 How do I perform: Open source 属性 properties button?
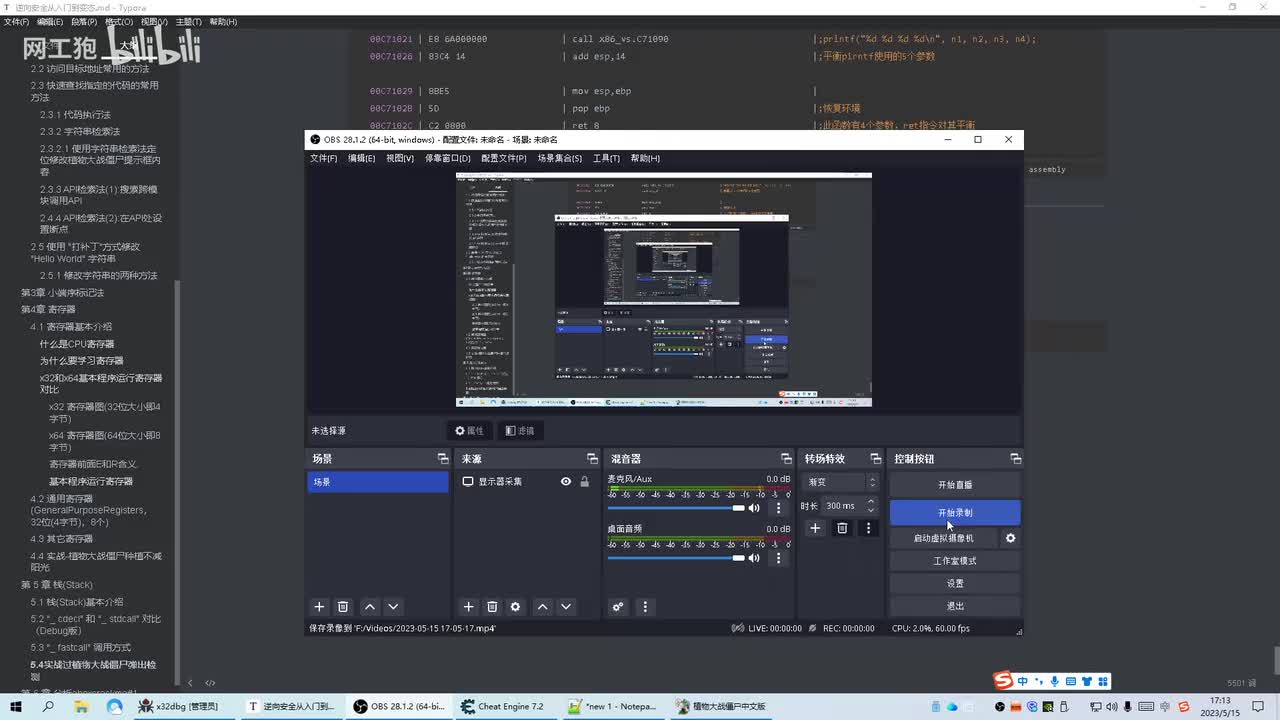point(469,431)
